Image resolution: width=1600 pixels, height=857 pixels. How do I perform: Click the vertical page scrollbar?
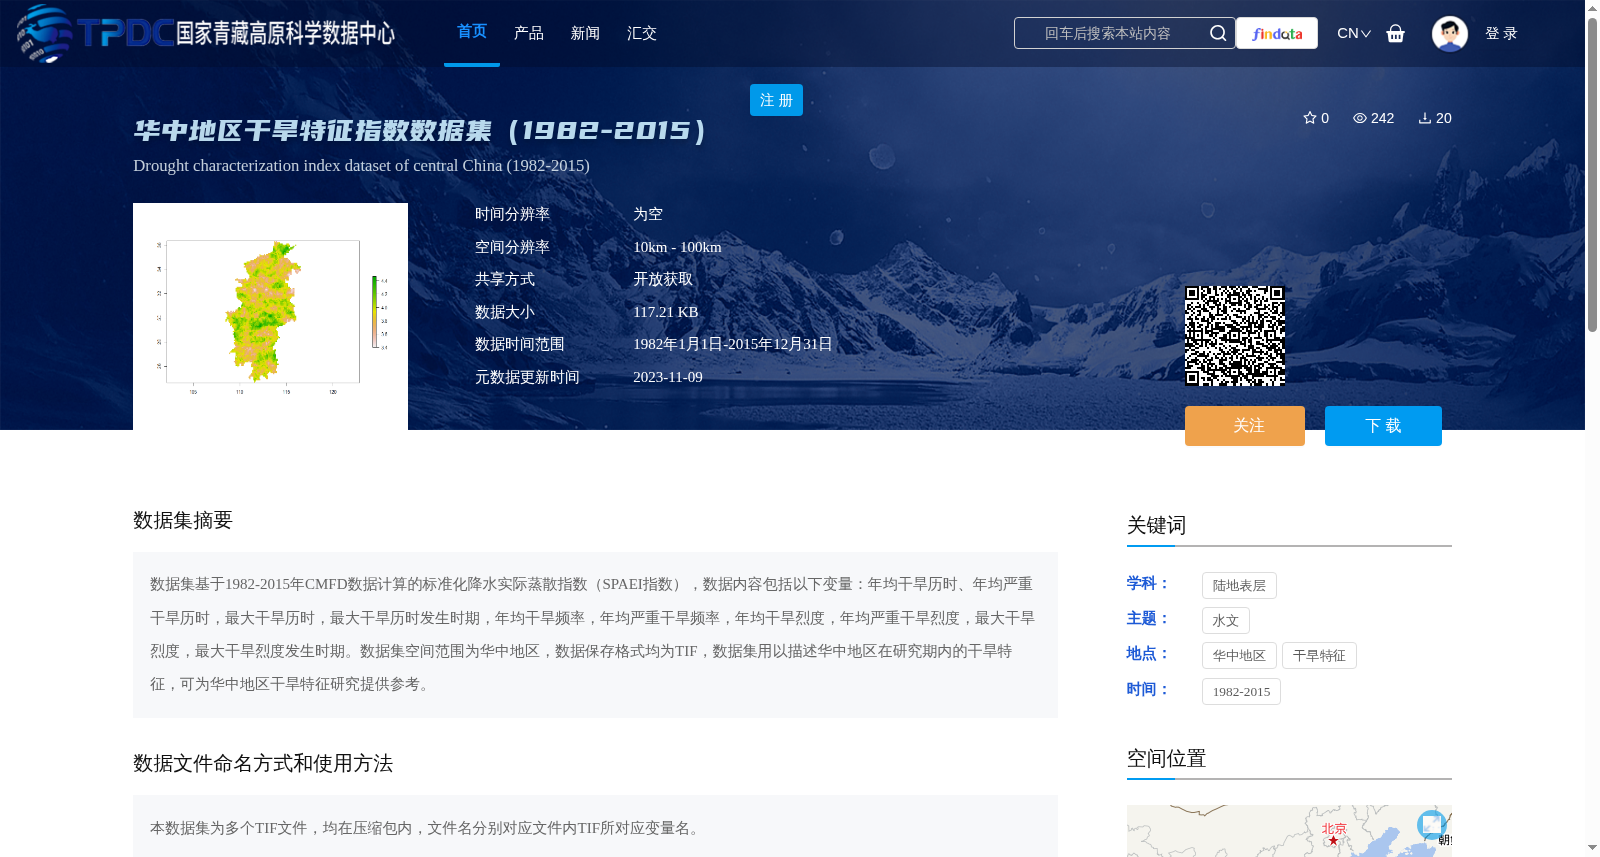1592,175
